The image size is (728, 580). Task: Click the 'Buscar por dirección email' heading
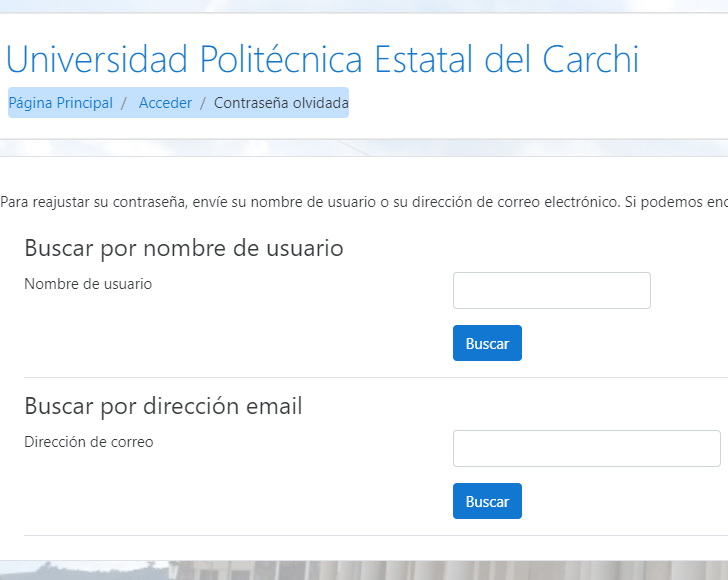coord(163,406)
